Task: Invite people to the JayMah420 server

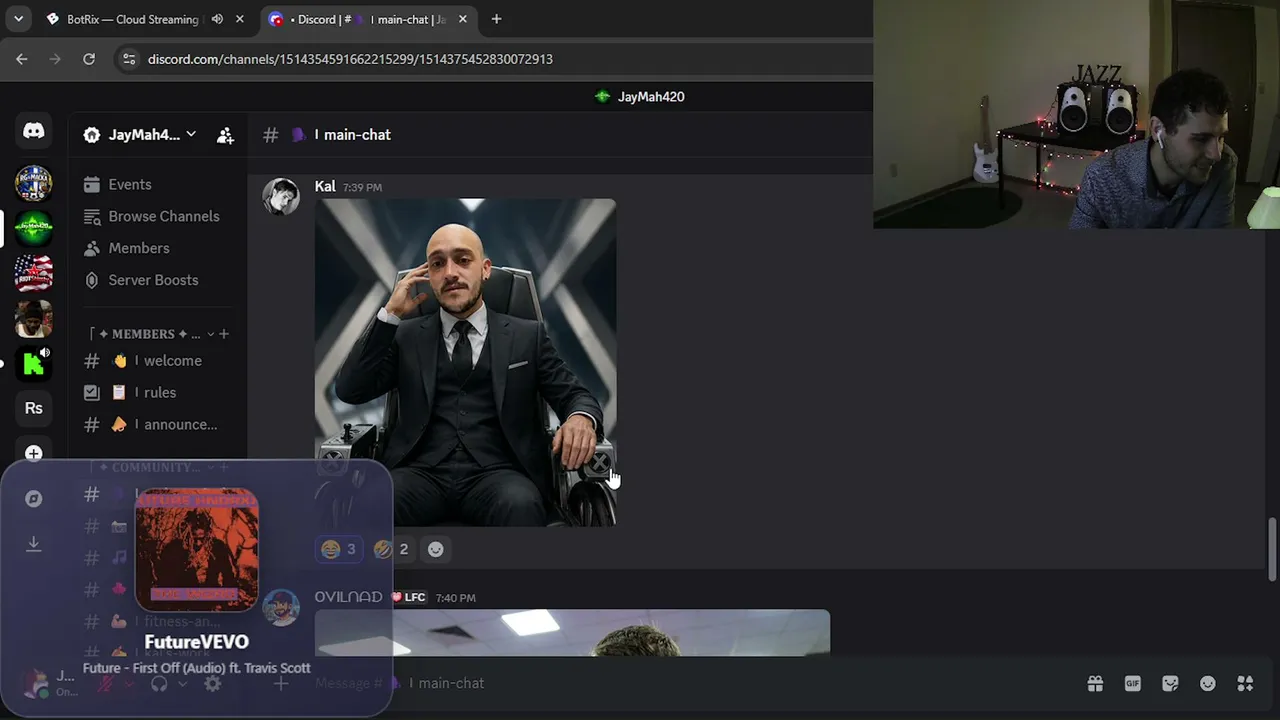Action: tap(225, 135)
